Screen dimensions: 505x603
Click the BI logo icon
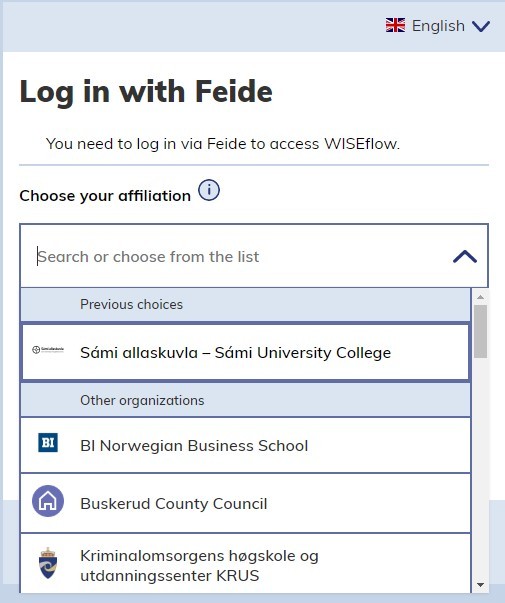[48, 443]
